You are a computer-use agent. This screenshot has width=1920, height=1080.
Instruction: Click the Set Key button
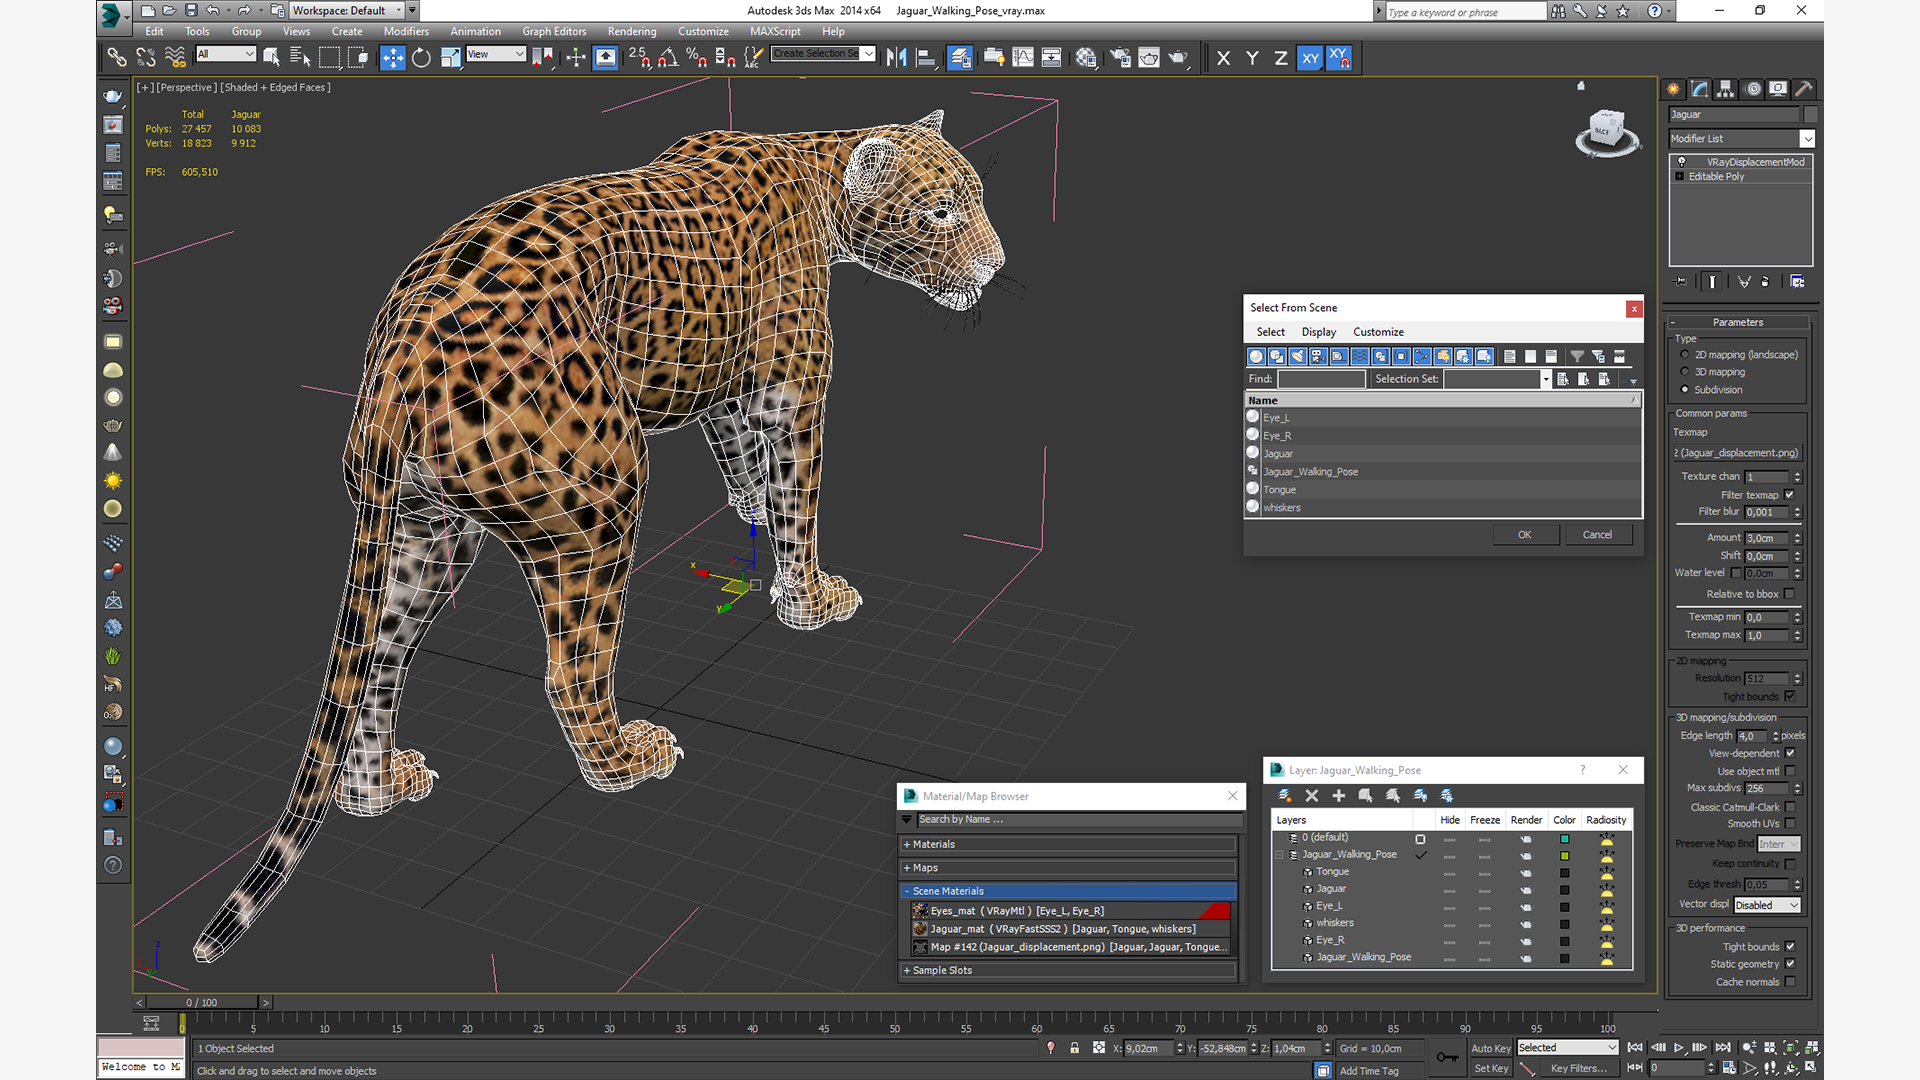point(1490,1068)
